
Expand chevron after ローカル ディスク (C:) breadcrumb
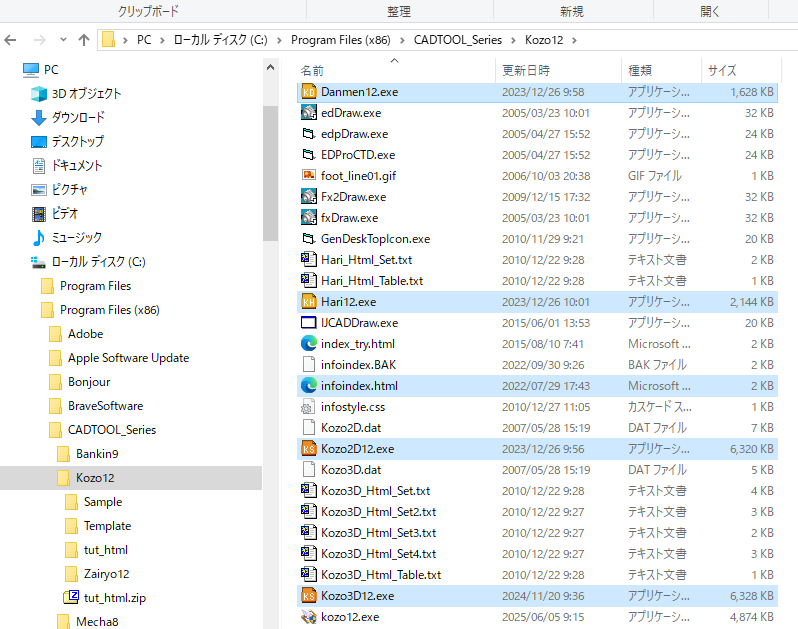click(279, 40)
